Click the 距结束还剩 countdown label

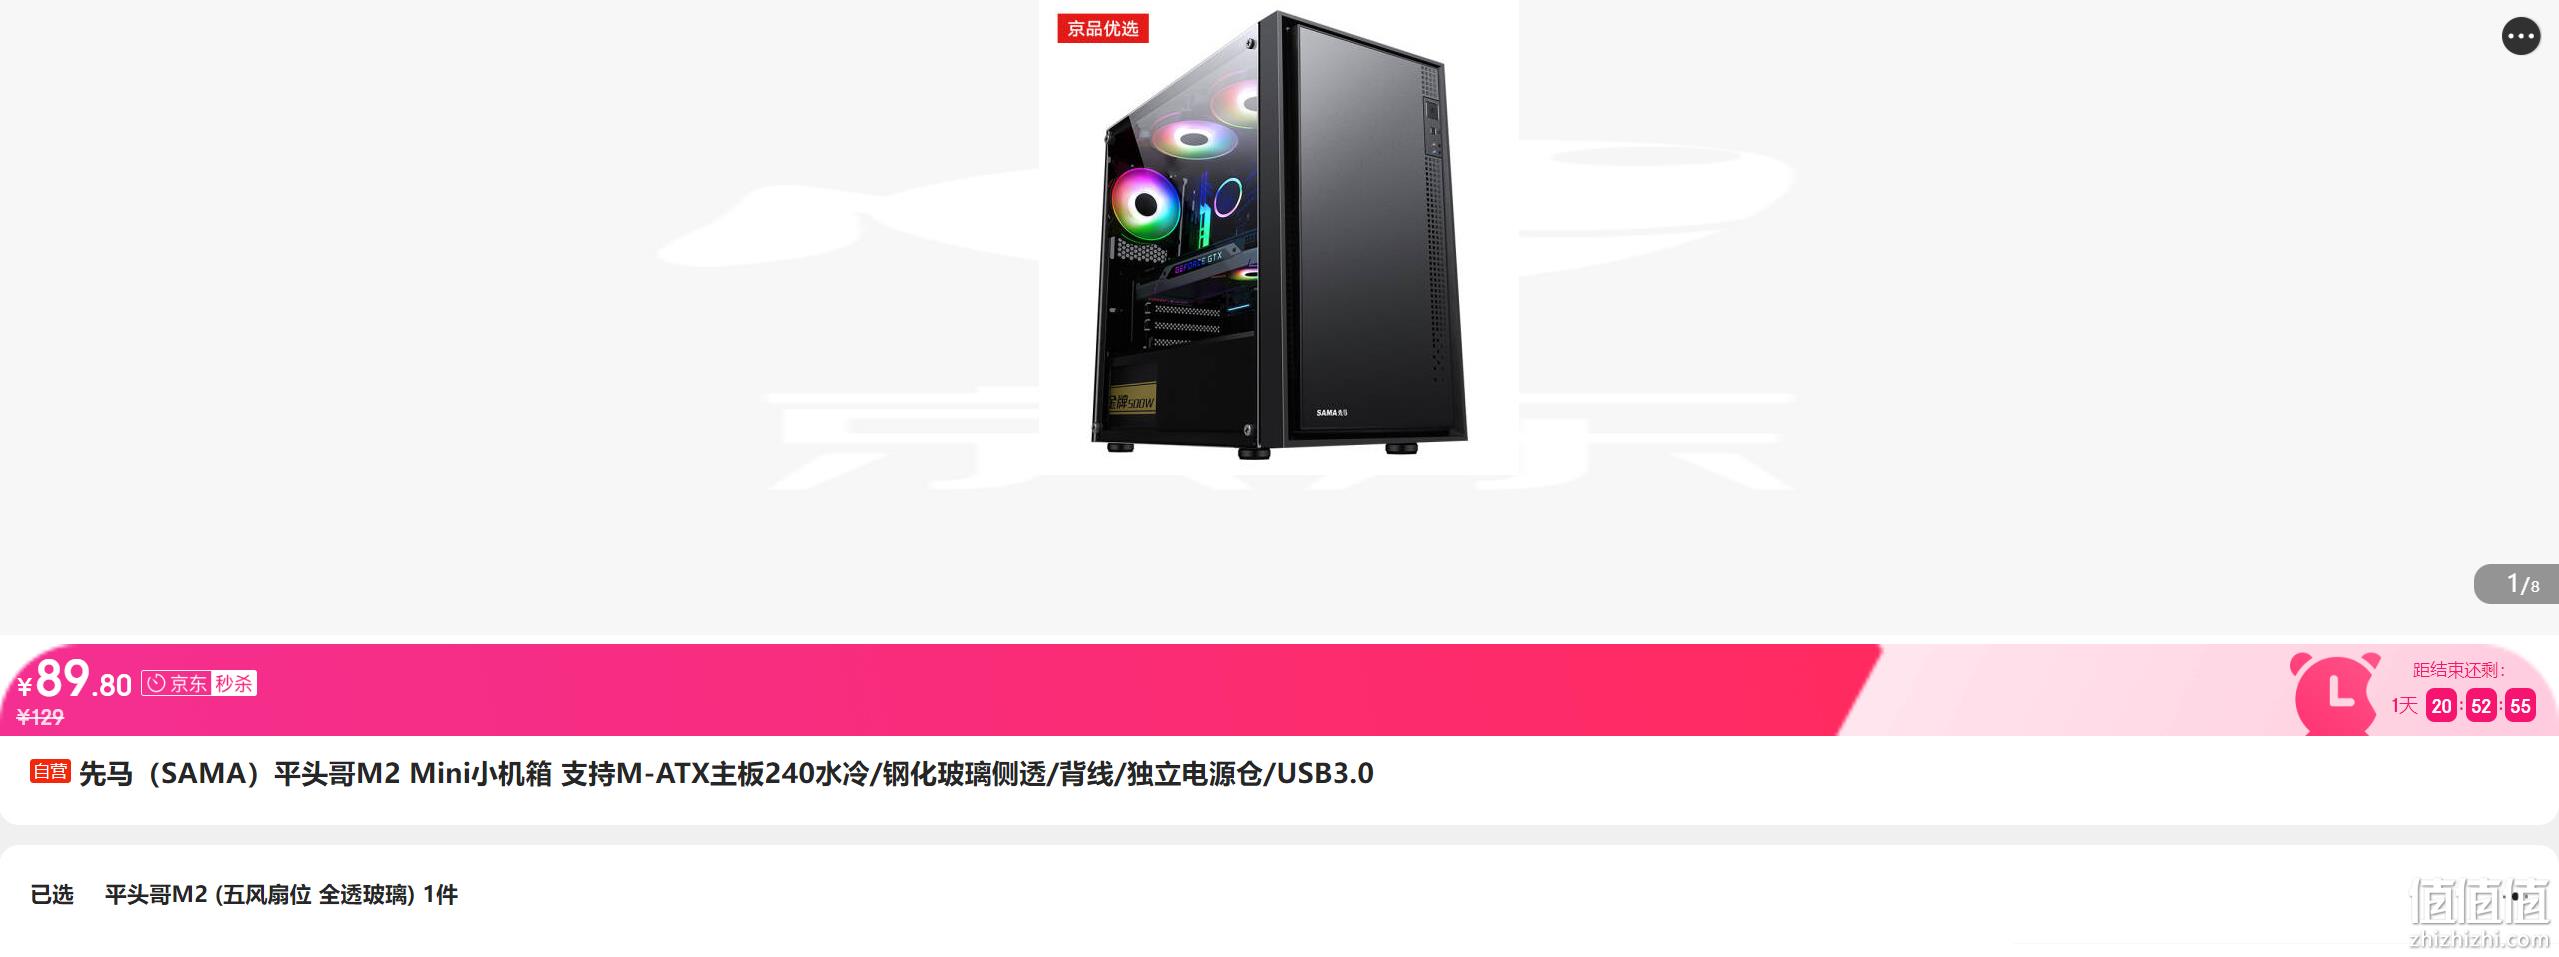pyautogui.click(x=2459, y=670)
